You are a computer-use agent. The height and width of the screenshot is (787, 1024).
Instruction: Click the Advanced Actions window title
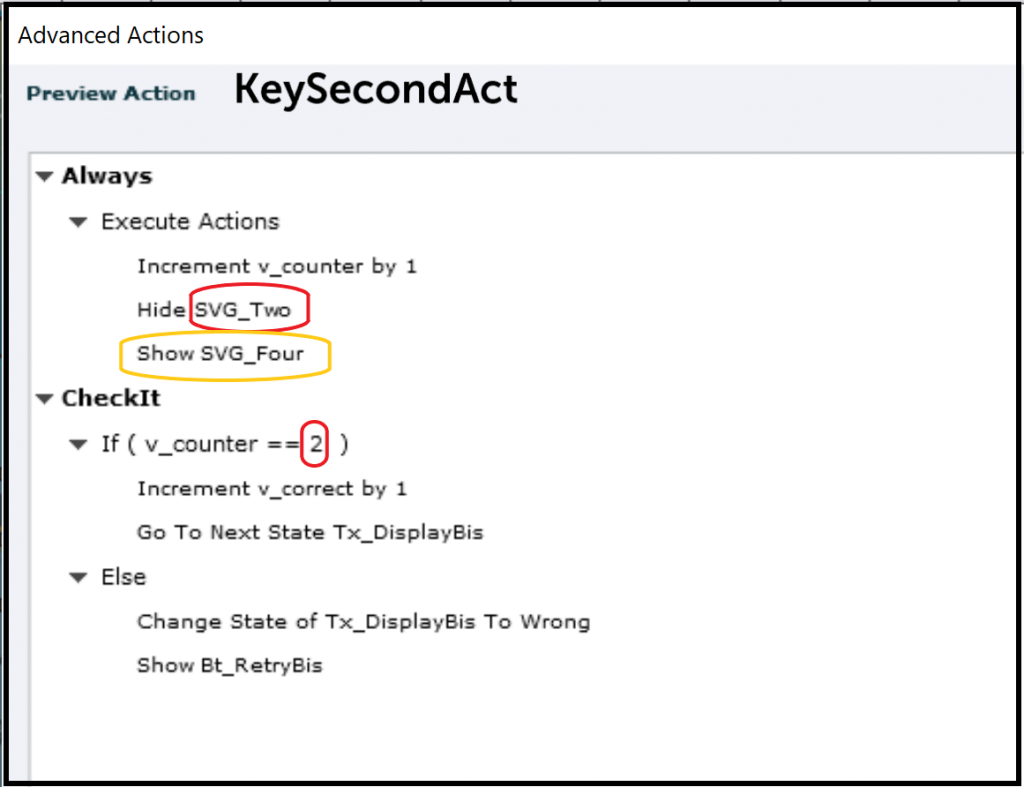(110, 36)
